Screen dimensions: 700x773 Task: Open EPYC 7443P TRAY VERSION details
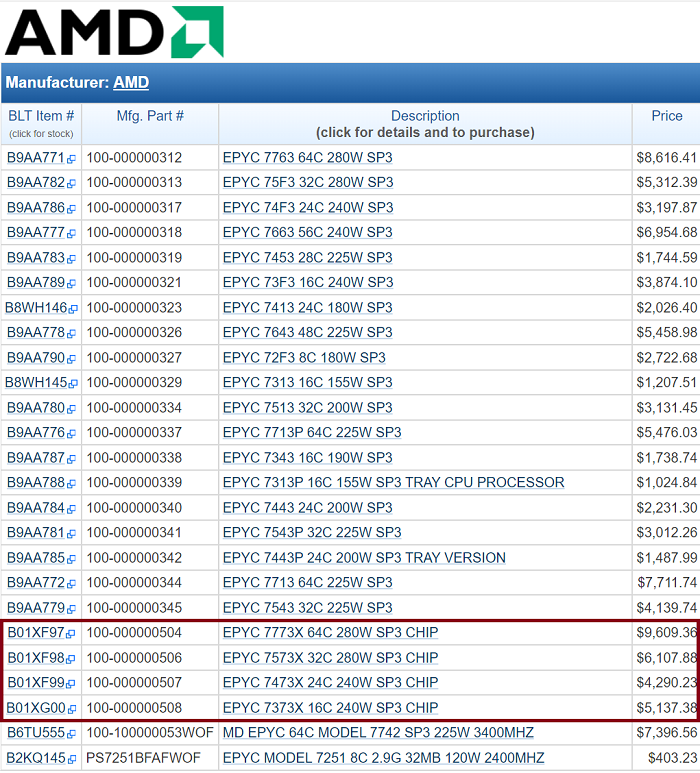tap(364, 558)
